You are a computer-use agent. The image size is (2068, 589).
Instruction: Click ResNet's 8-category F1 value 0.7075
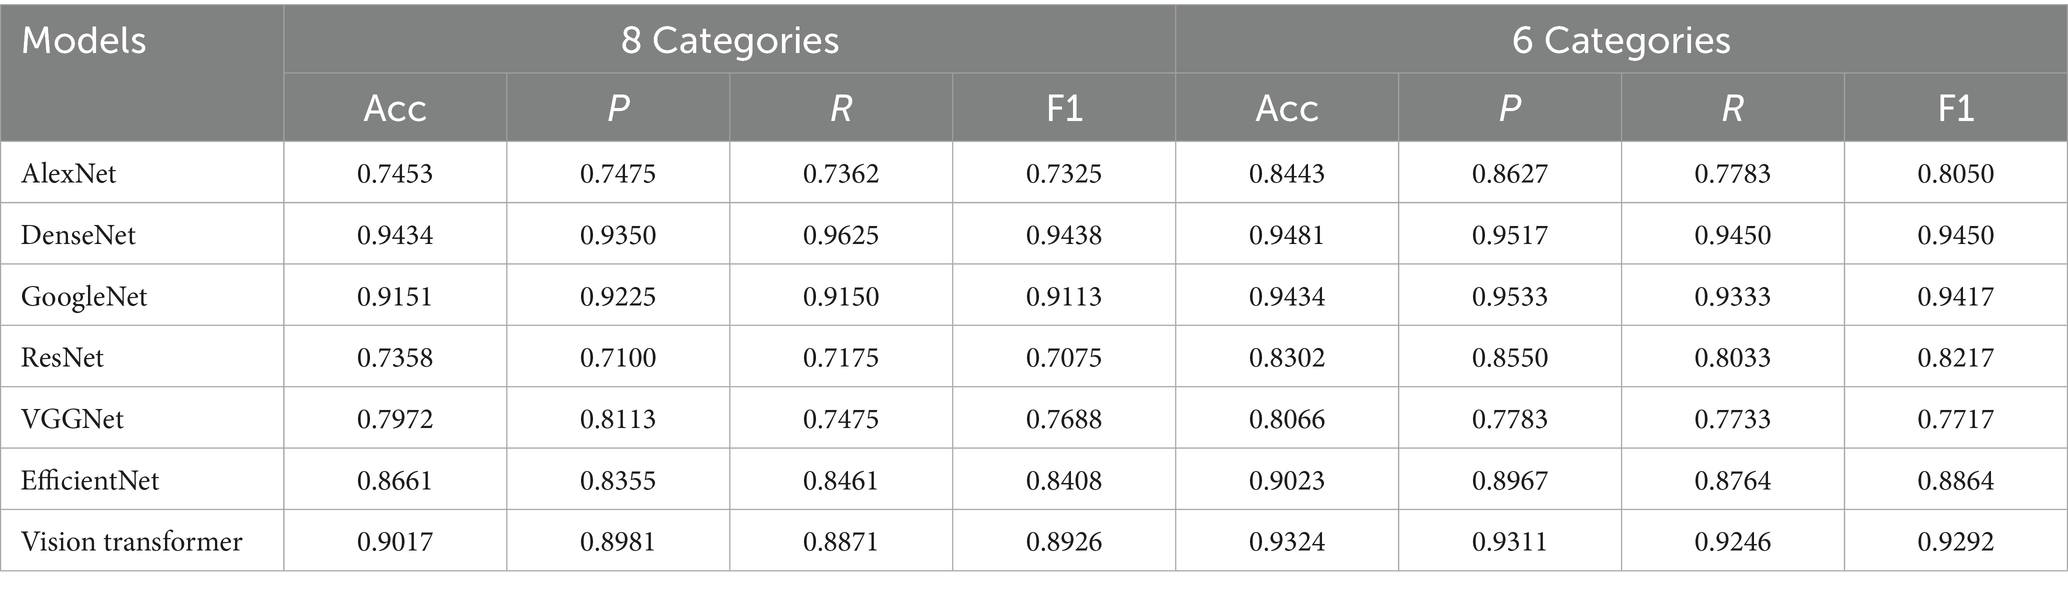click(x=1064, y=358)
